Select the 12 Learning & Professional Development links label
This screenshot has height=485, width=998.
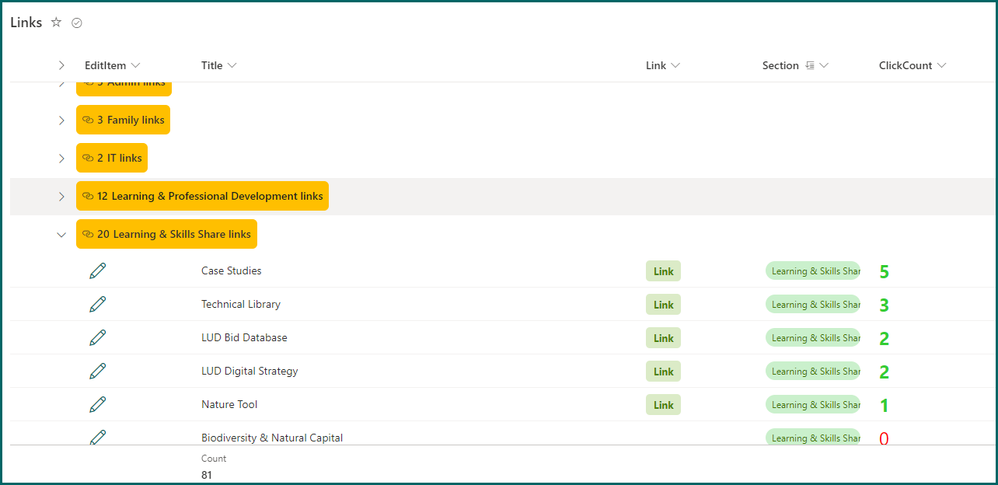(x=202, y=196)
